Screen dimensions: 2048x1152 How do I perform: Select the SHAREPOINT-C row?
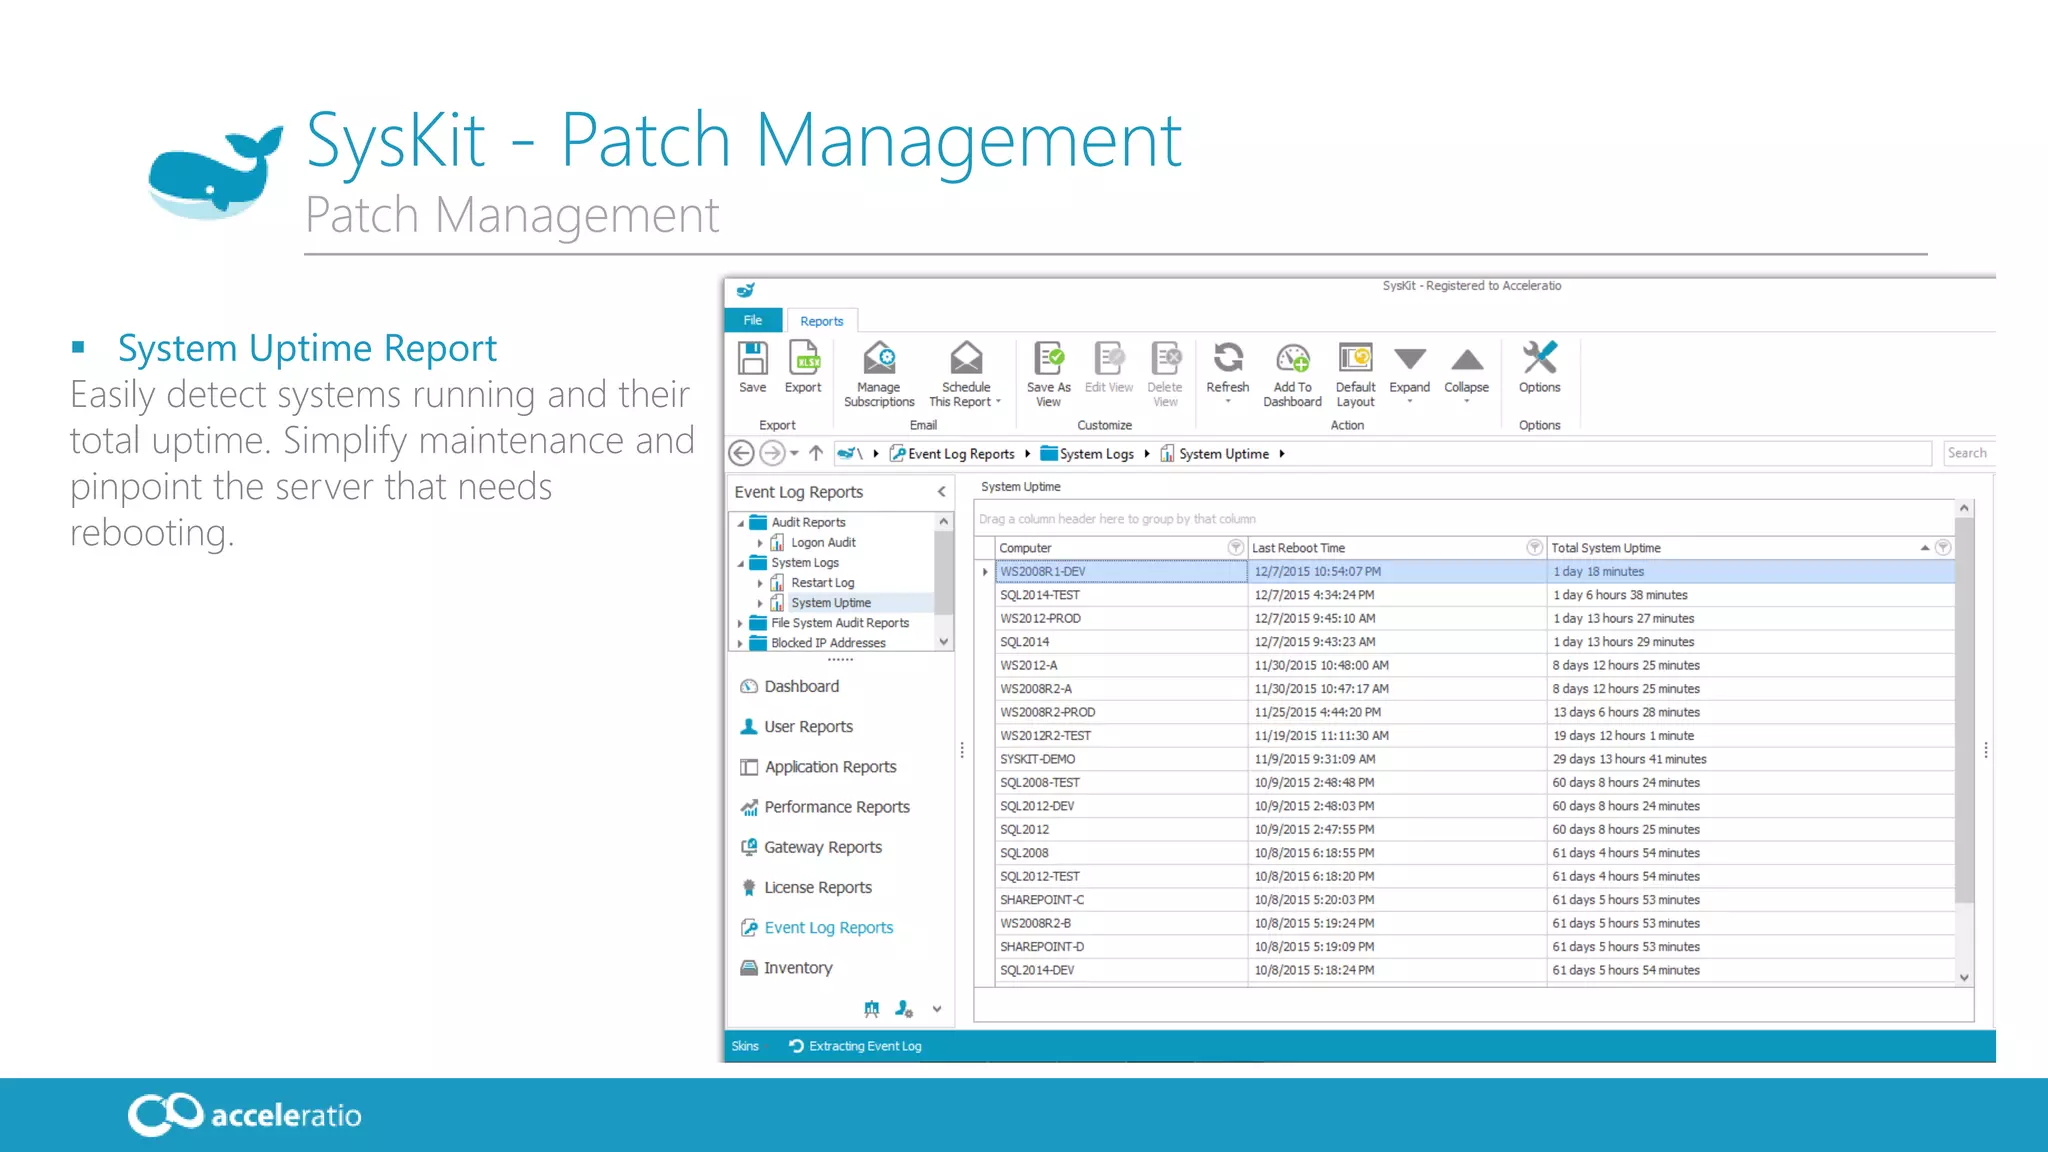[x=1474, y=900]
